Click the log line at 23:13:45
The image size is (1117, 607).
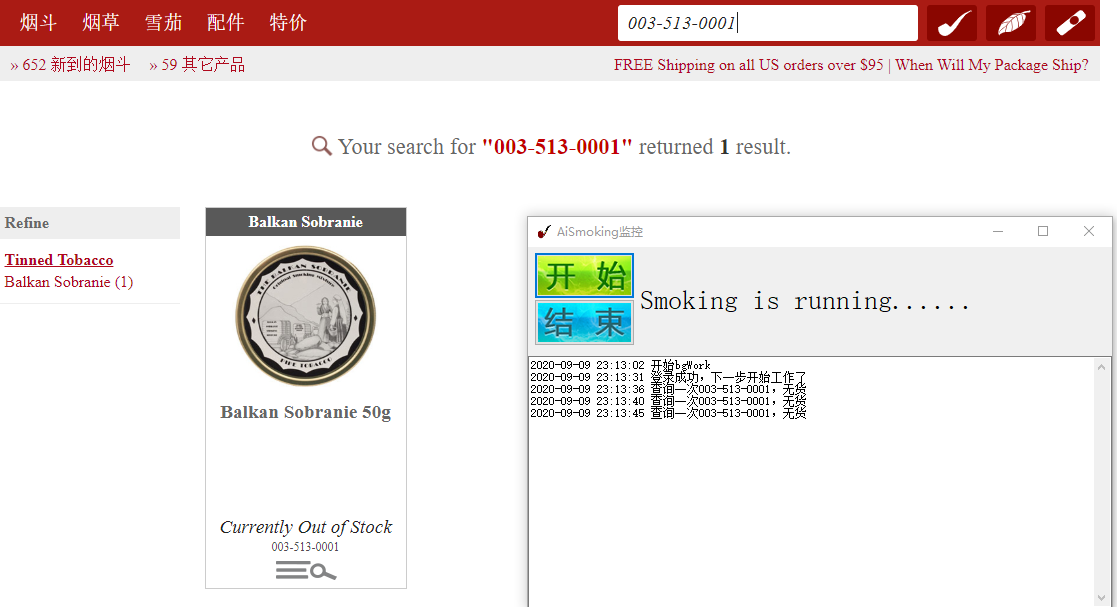[668, 413]
